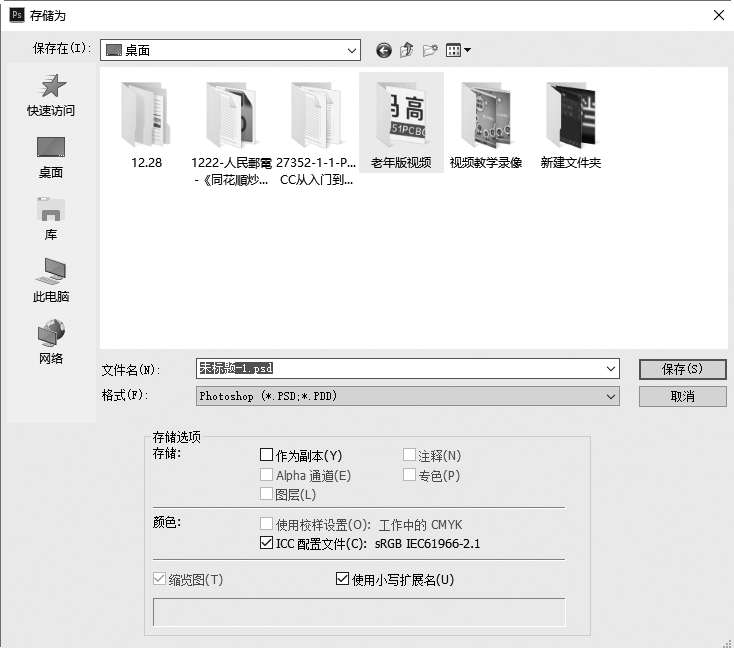The height and width of the screenshot is (648, 734).
Task: Select the 视频教学录像 folder
Action: pos(486,124)
